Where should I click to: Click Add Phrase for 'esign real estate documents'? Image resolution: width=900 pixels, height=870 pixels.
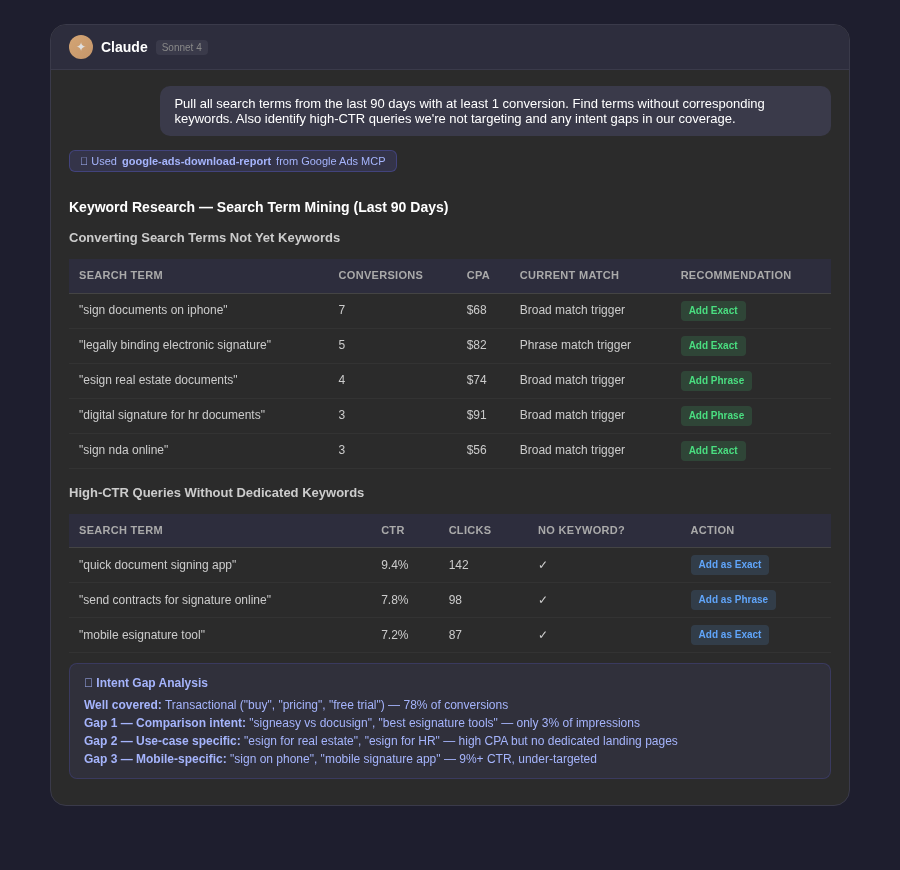(x=716, y=380)
